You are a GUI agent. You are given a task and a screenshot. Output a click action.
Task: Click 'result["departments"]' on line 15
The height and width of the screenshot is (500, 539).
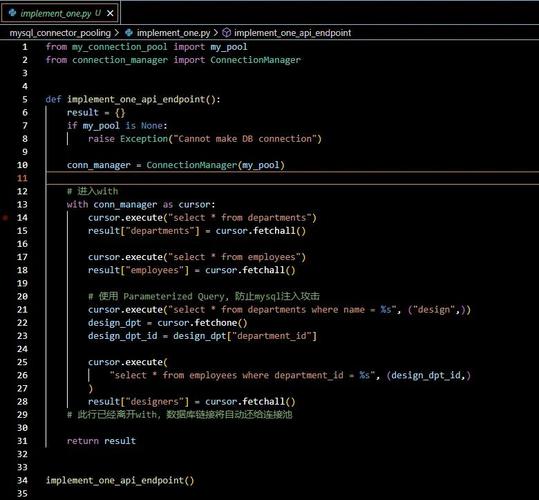click(144, 231)
